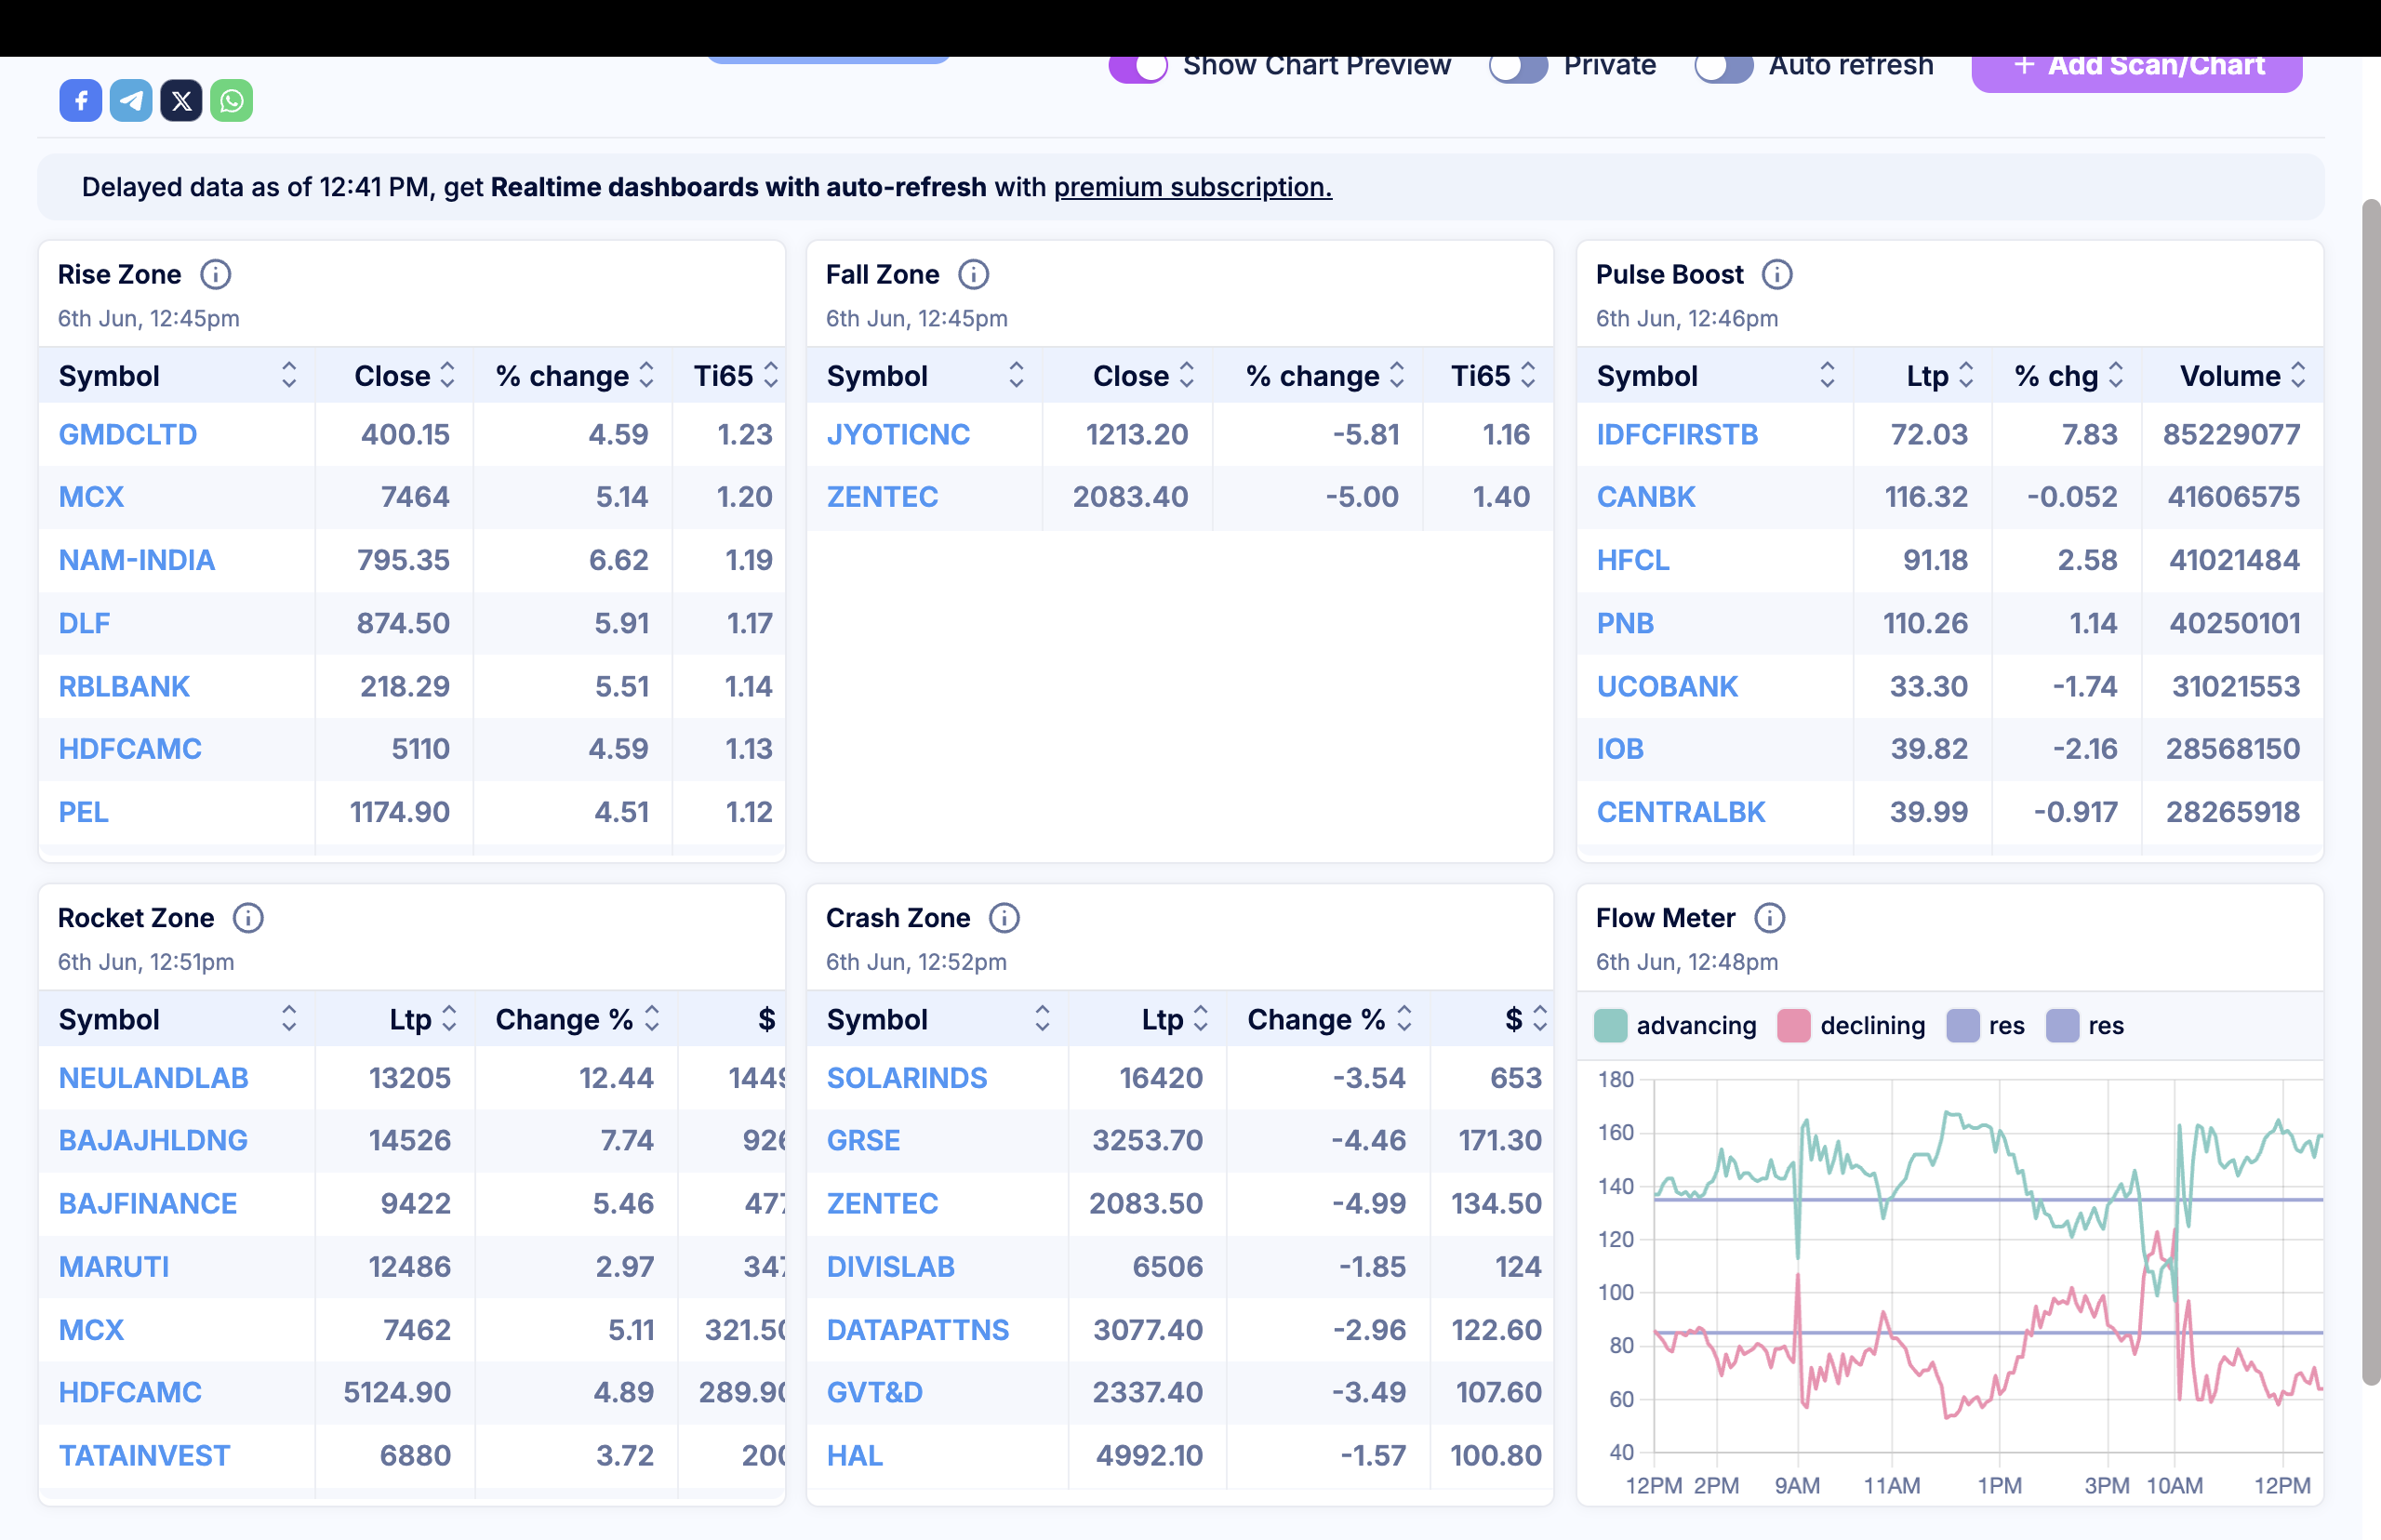The width and height of the screenshot is (2381, 1540).
Task: Share dashboard on Facebook
Action: [80, 101]
